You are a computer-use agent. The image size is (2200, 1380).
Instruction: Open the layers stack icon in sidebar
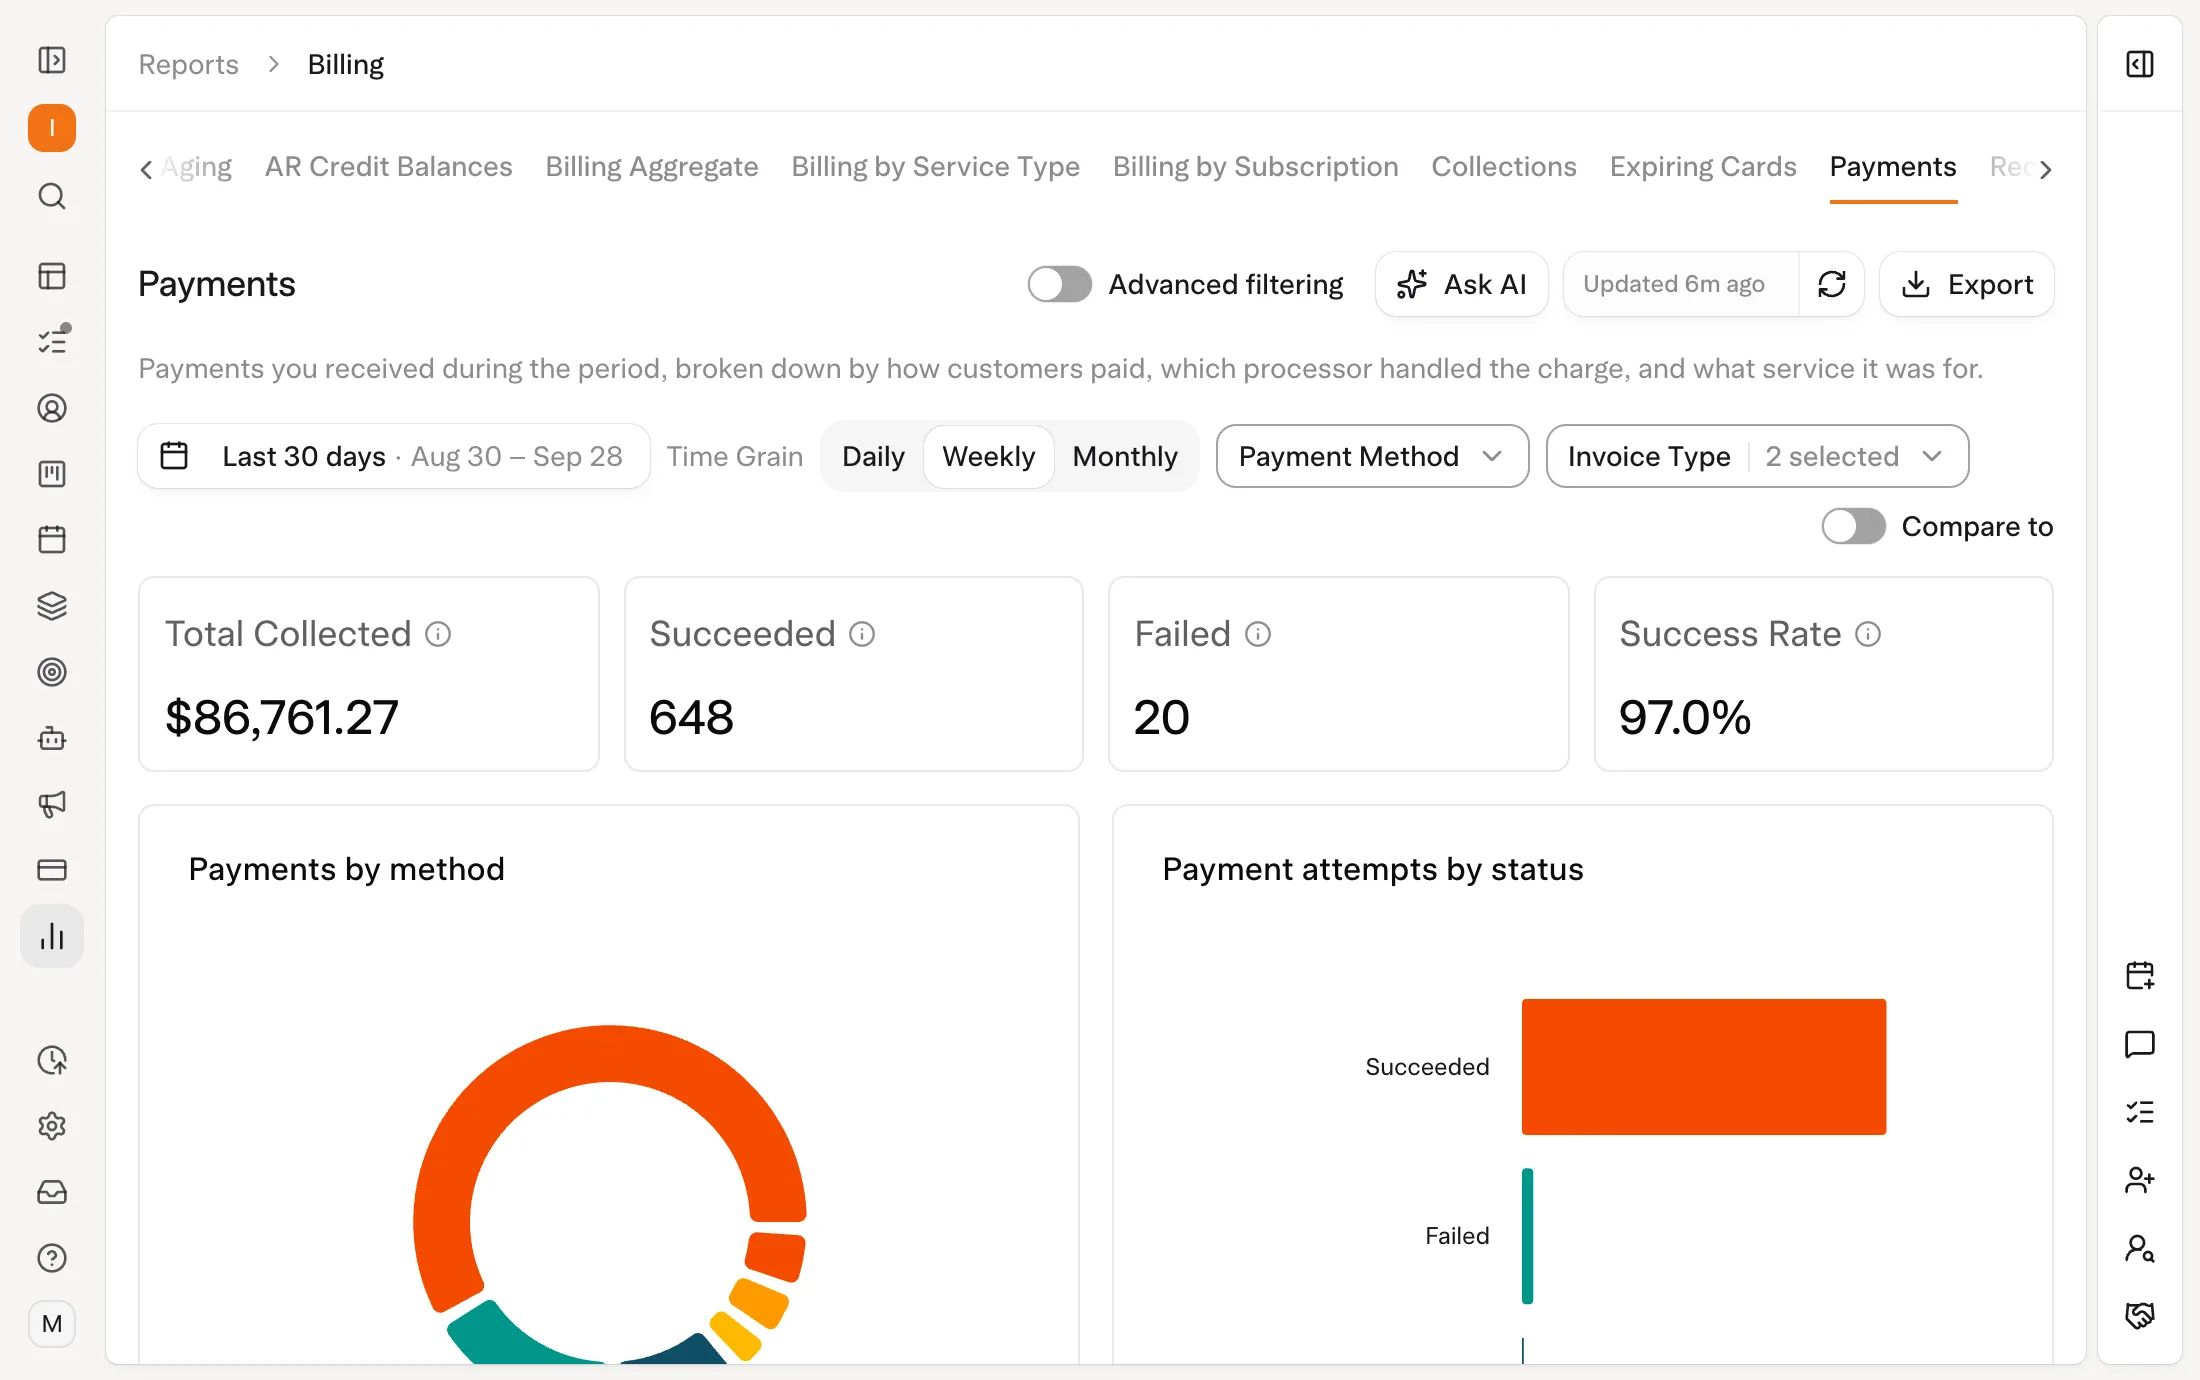[x=52, y=606]
